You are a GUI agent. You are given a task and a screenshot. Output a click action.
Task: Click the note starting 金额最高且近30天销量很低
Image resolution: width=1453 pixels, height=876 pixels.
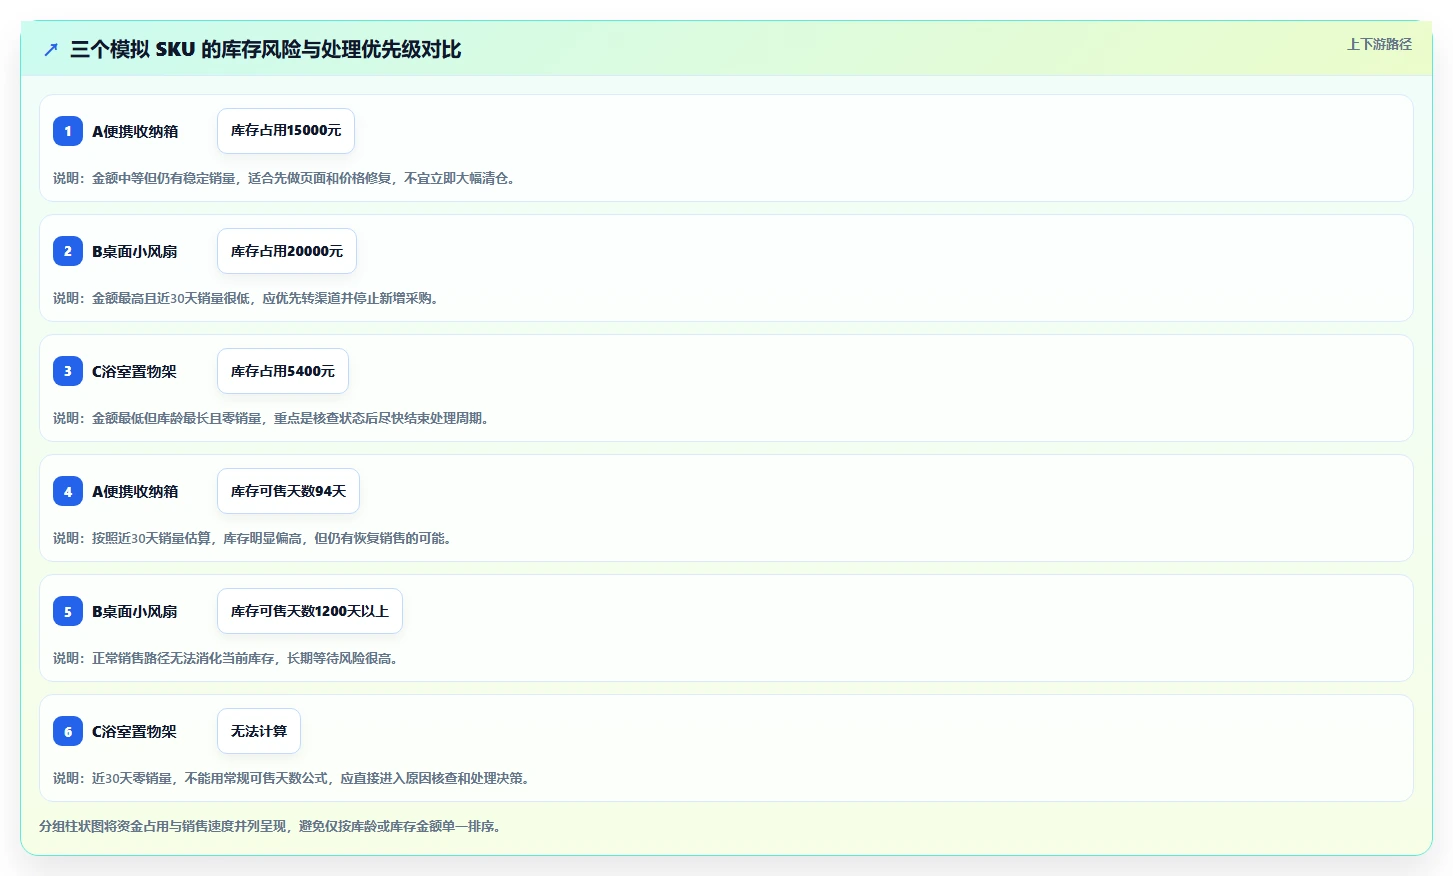tap(246, 298)
